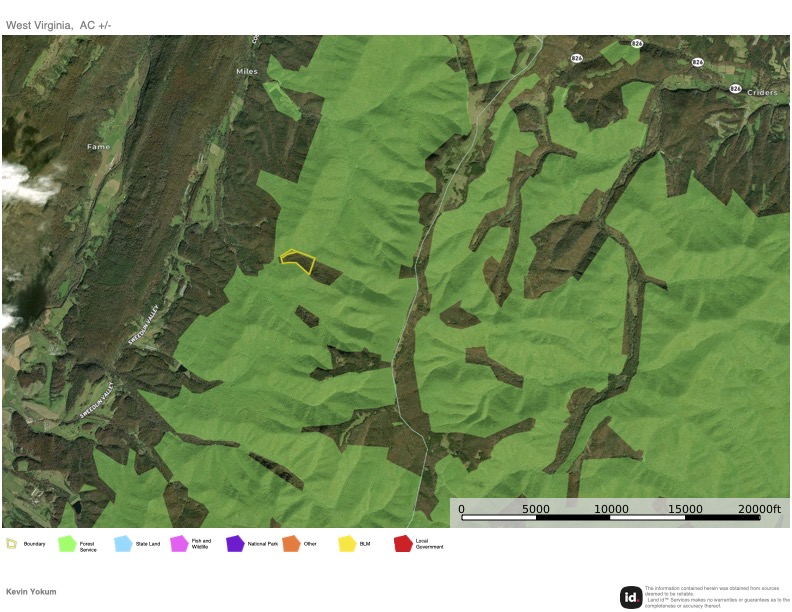Click the 5000 mark on scale bar

536,509
